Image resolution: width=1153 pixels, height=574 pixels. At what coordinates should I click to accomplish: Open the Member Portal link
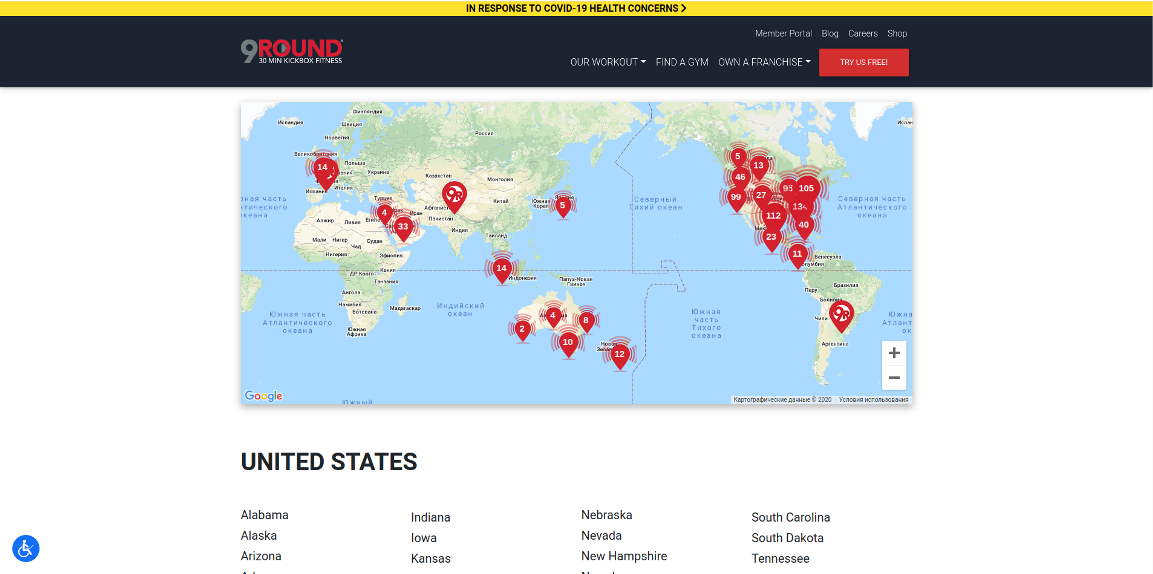784,34
